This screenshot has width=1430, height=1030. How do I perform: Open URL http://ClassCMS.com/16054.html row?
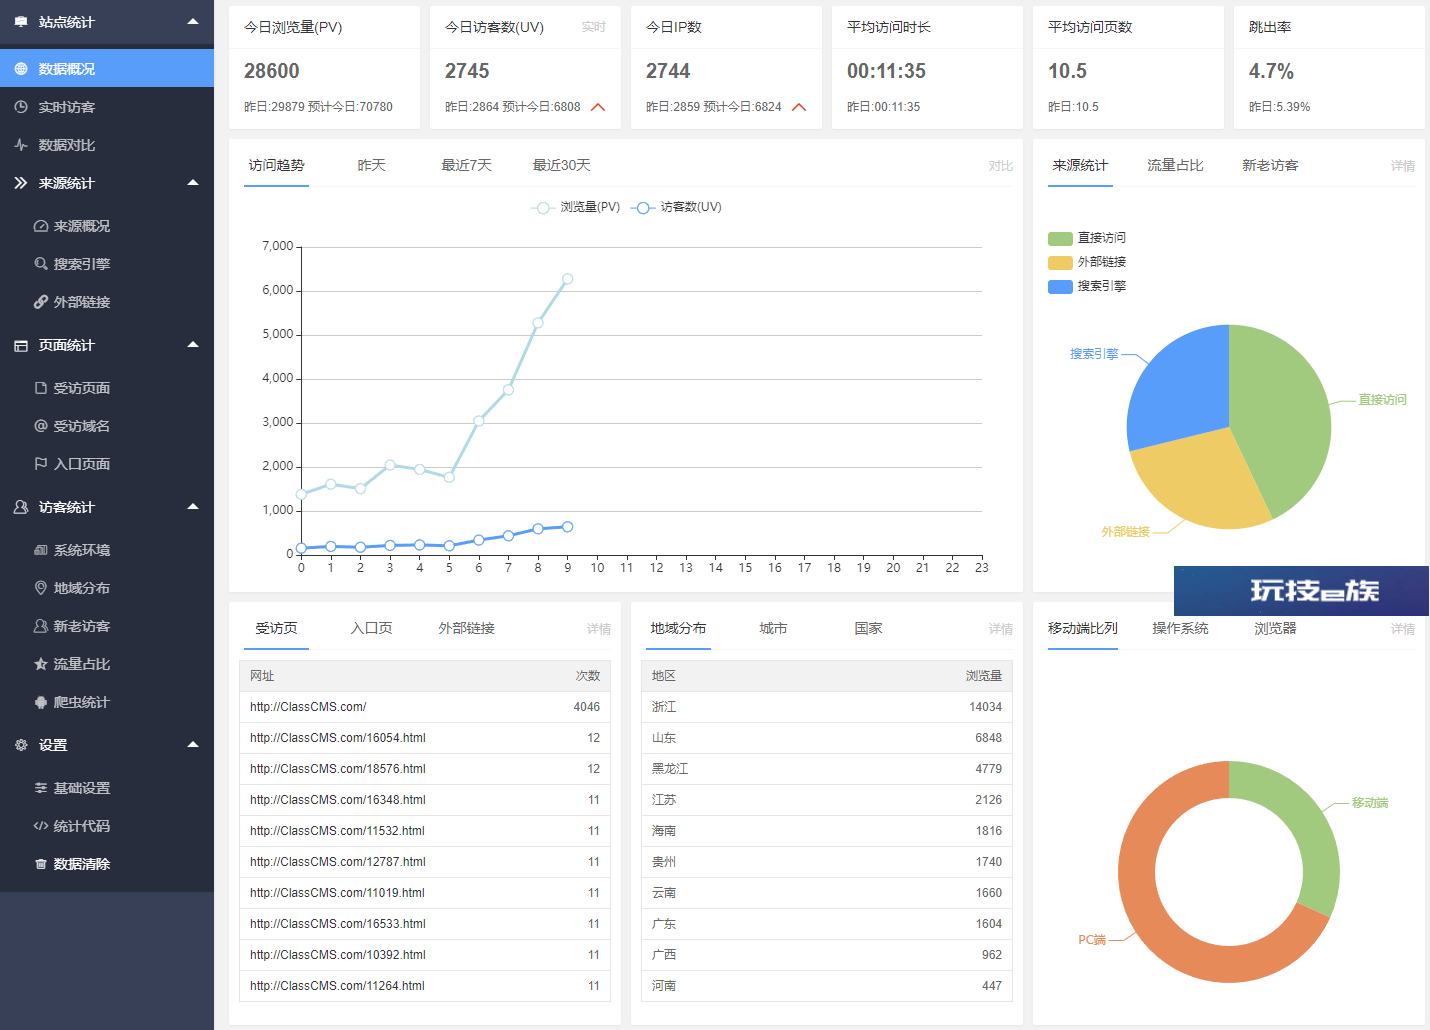(x=425, y=738)
